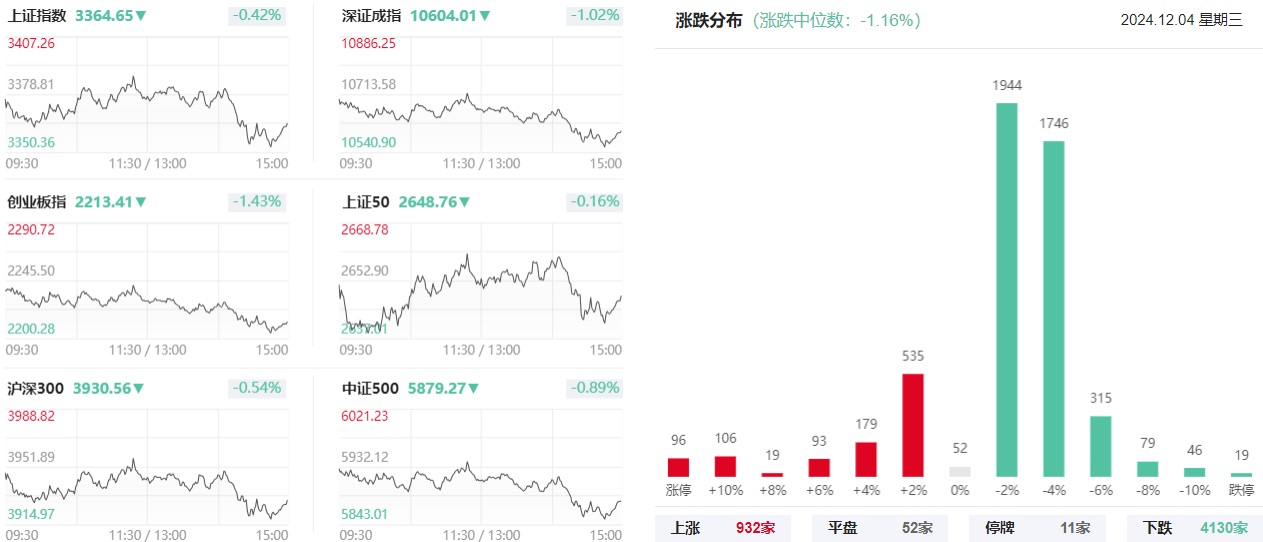
Task: Select the 上涨 932家 summary box
Action: tap(723, 528)
